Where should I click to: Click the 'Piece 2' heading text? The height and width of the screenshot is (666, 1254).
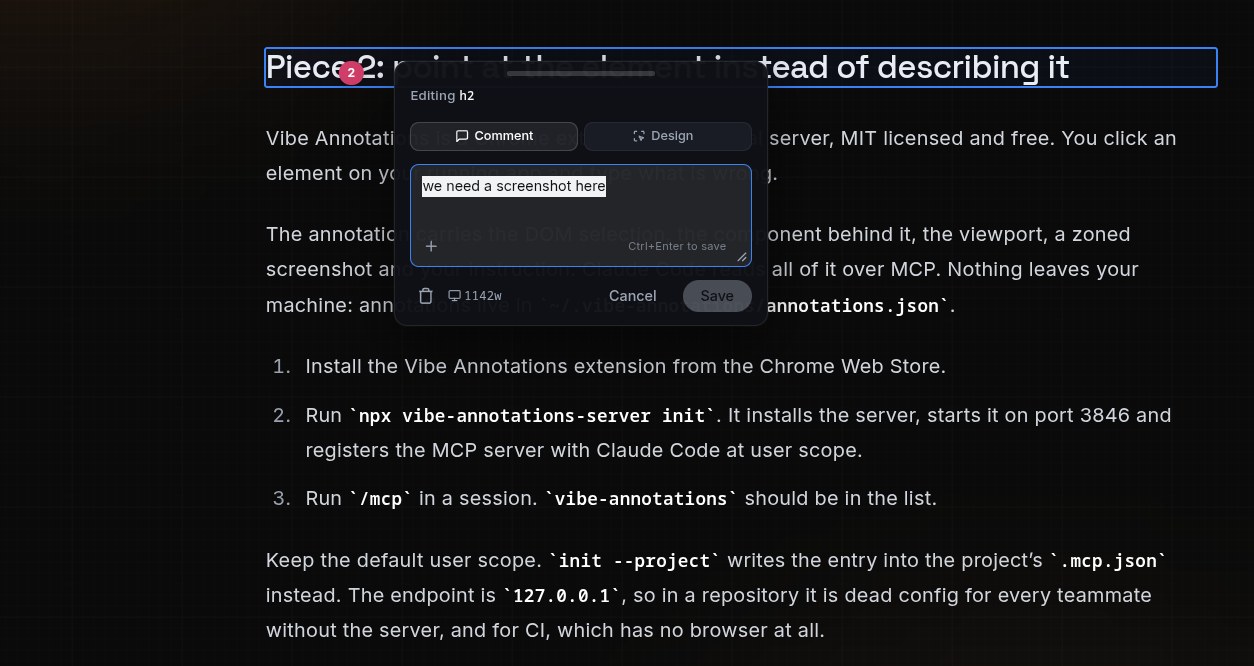[325, 67]
